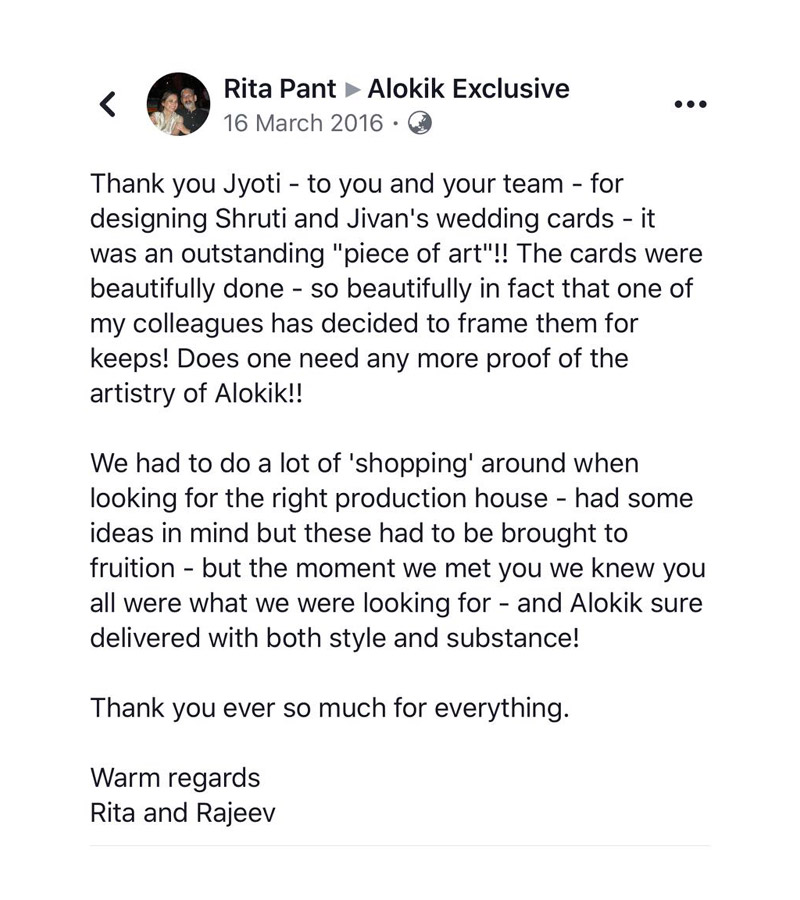Viewport: 800px width, 900px height.
Task: Click the divider line below the post
Action: pos(400,845)
